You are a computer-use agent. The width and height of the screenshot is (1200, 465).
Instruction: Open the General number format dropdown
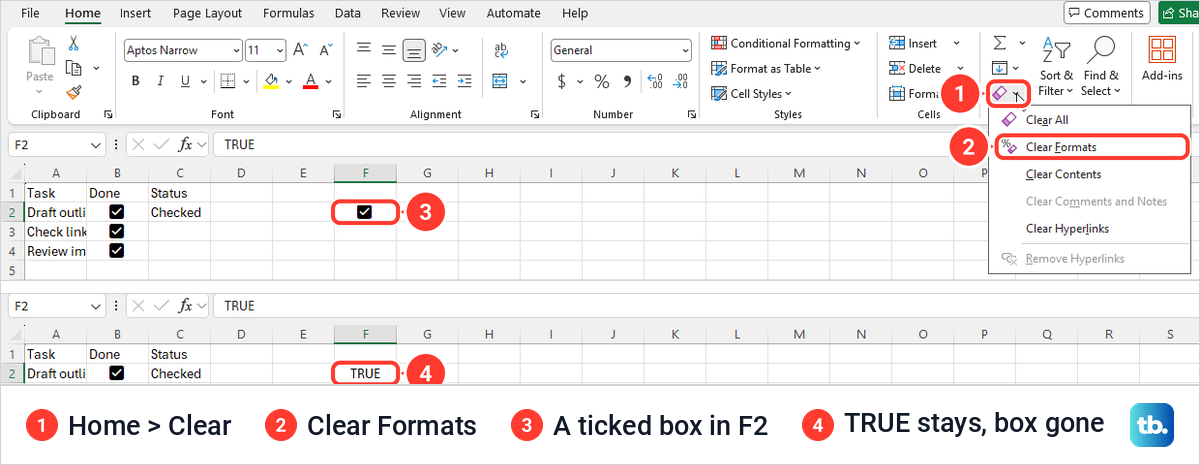pos(685,50)
